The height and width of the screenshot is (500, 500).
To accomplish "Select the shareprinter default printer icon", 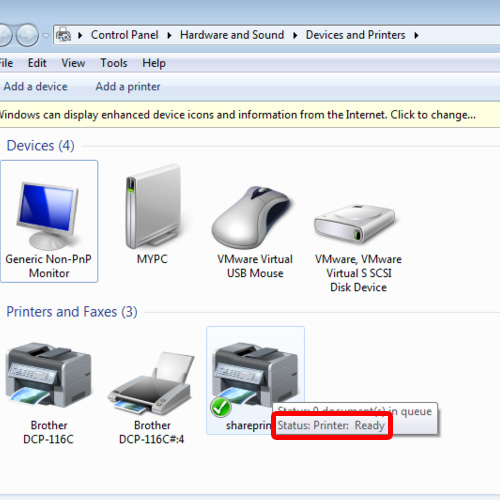I will coord(255,376).
